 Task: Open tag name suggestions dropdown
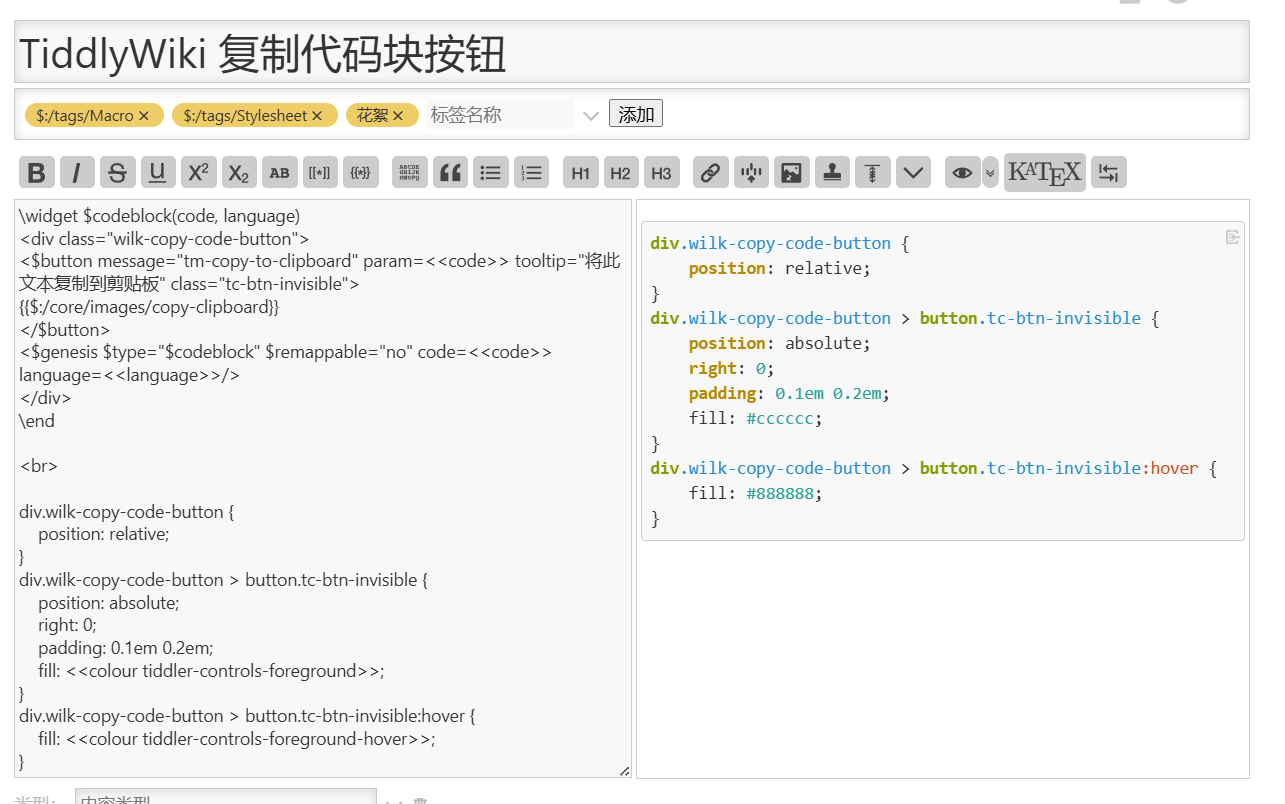pos(591,116)
